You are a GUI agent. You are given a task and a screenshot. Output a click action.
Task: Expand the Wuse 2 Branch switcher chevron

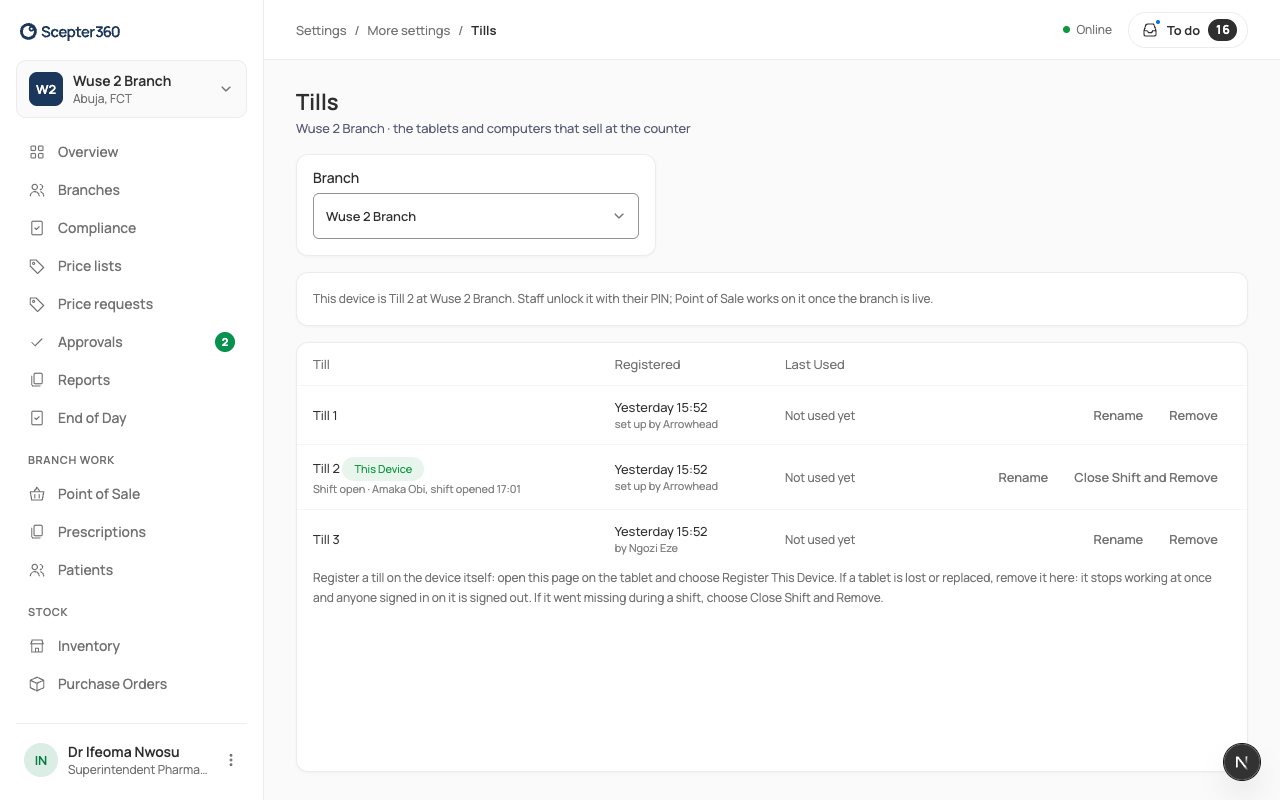click(226, 89)
